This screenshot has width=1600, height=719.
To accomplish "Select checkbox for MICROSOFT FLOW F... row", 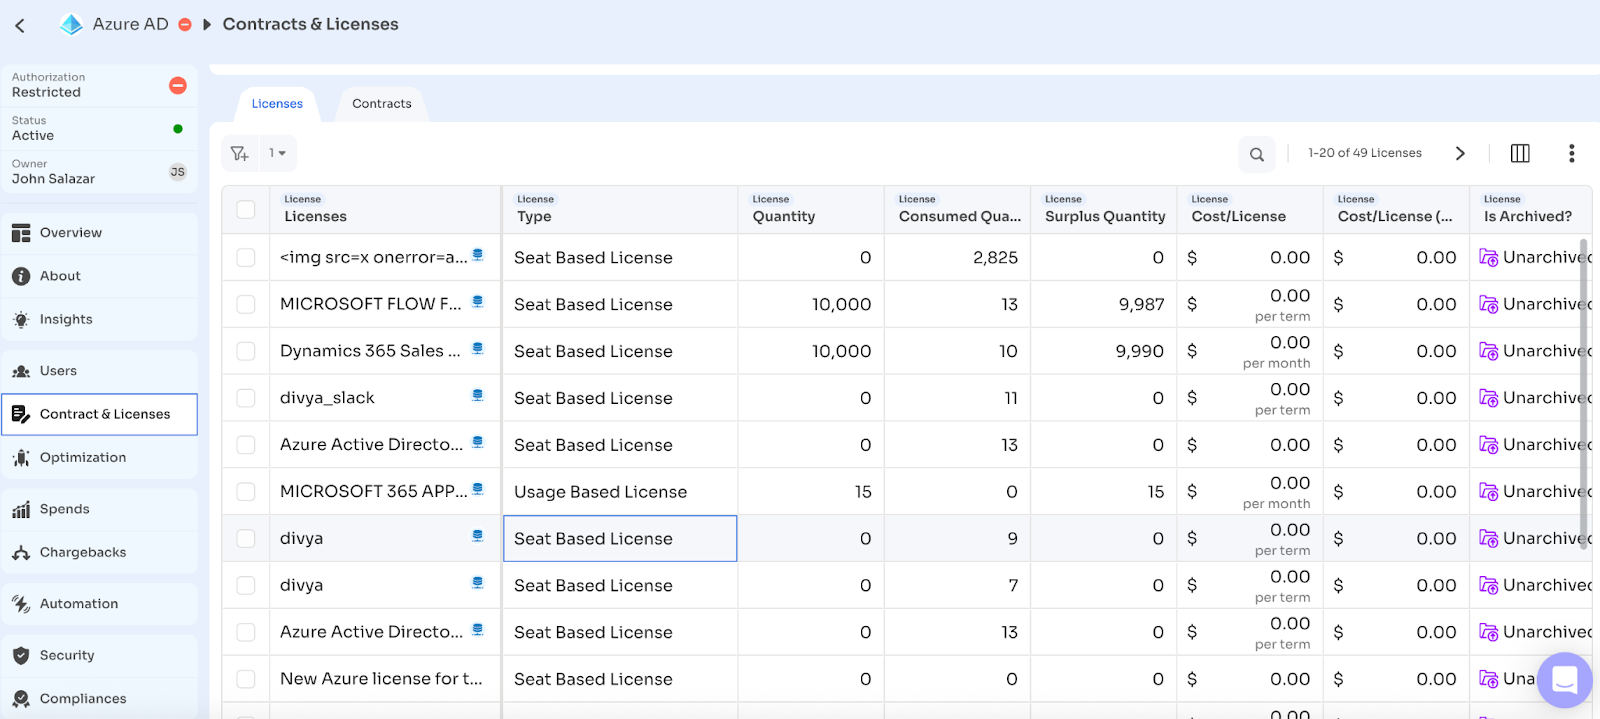I will (246, 305).
